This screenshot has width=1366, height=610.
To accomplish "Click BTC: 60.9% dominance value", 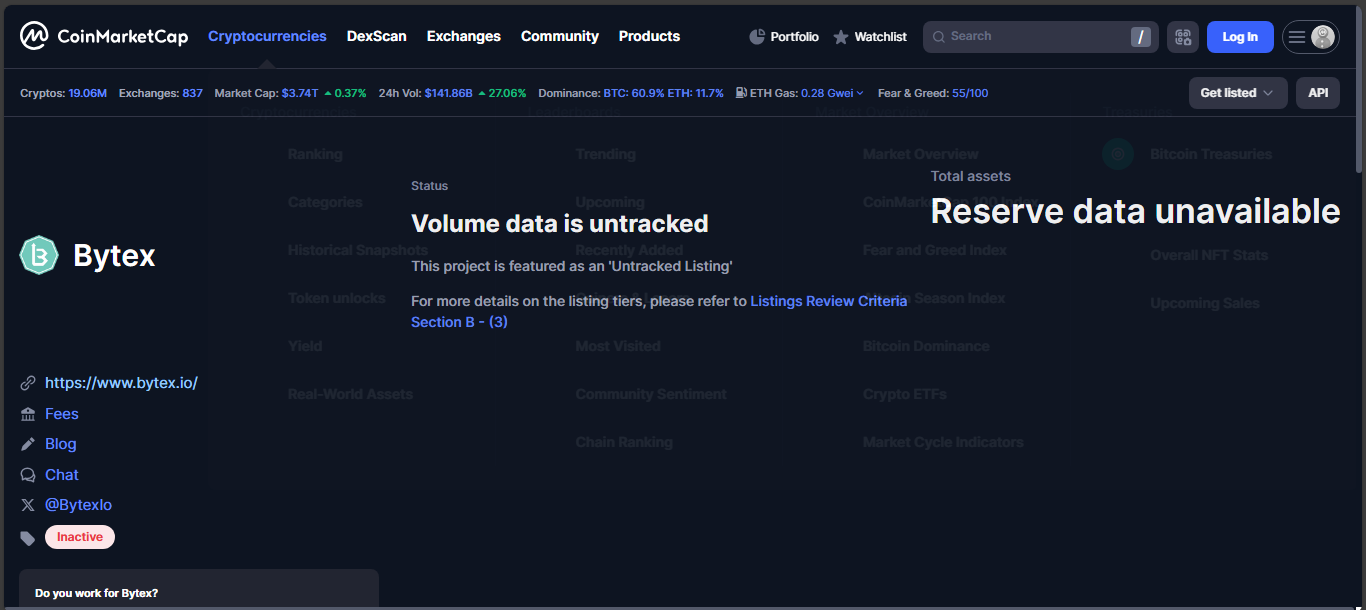I will point(634,93).
